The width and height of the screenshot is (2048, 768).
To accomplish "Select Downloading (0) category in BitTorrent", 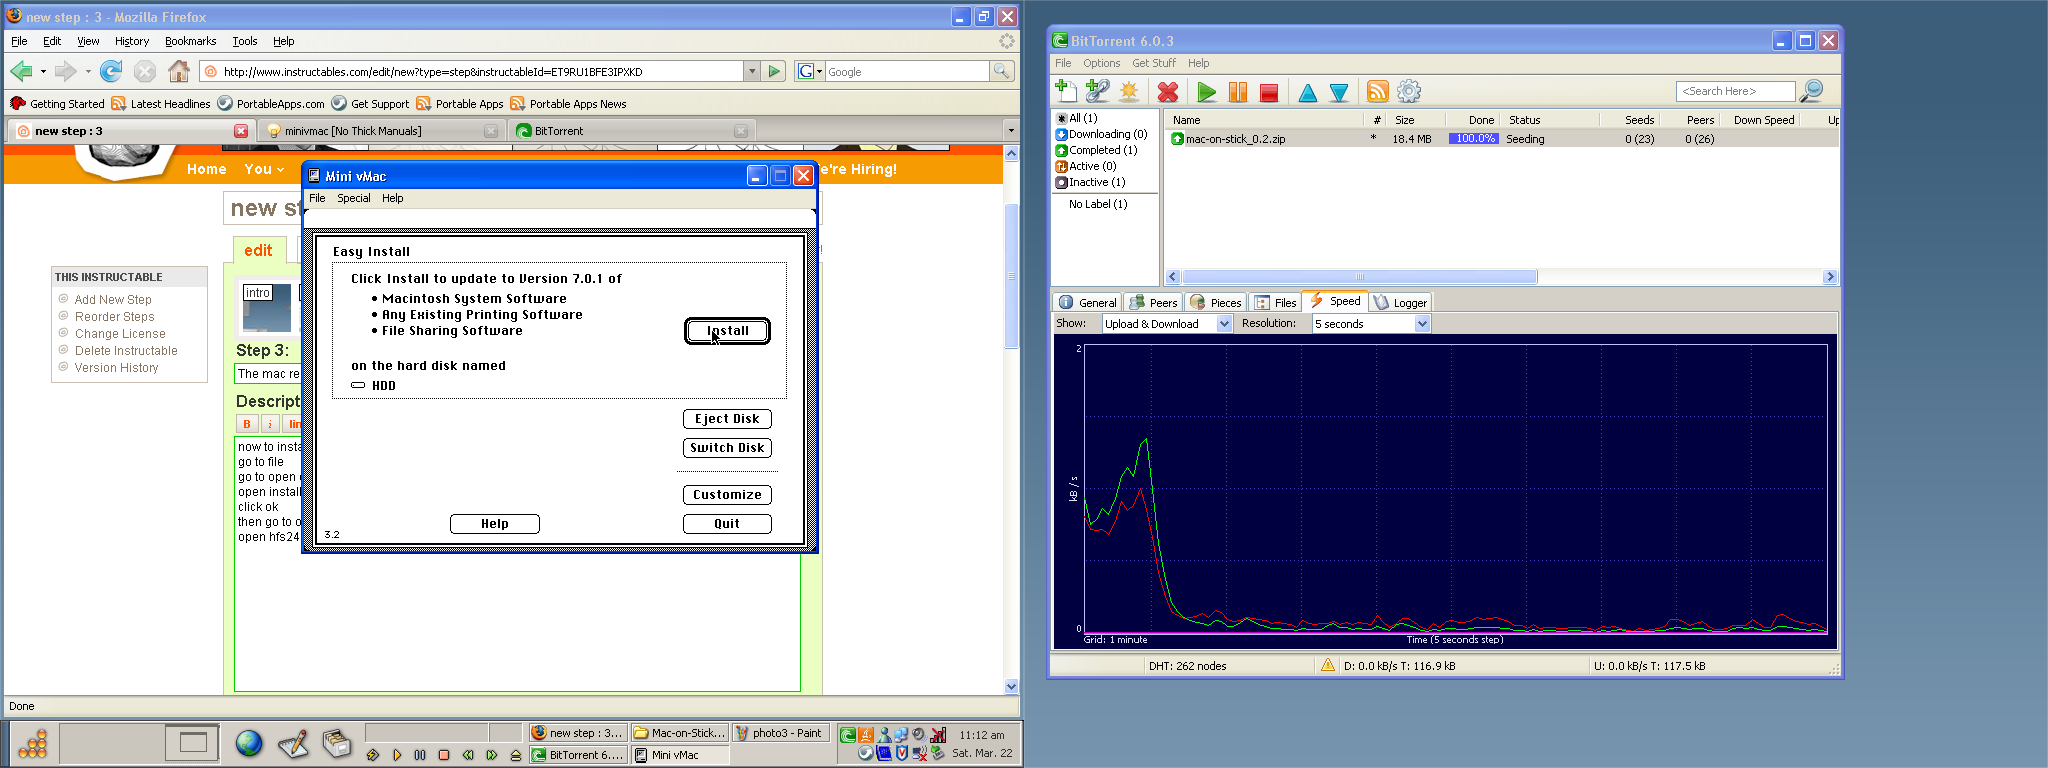I will coord(1107,134).
